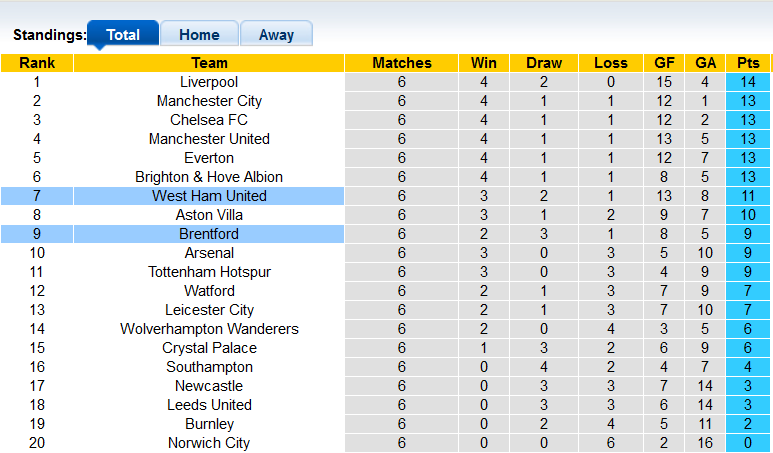Image resolution: width=773 pixels, height=453 pixels.
Task: Open the Chelsea FC team page
Action: tap(209, 120)
